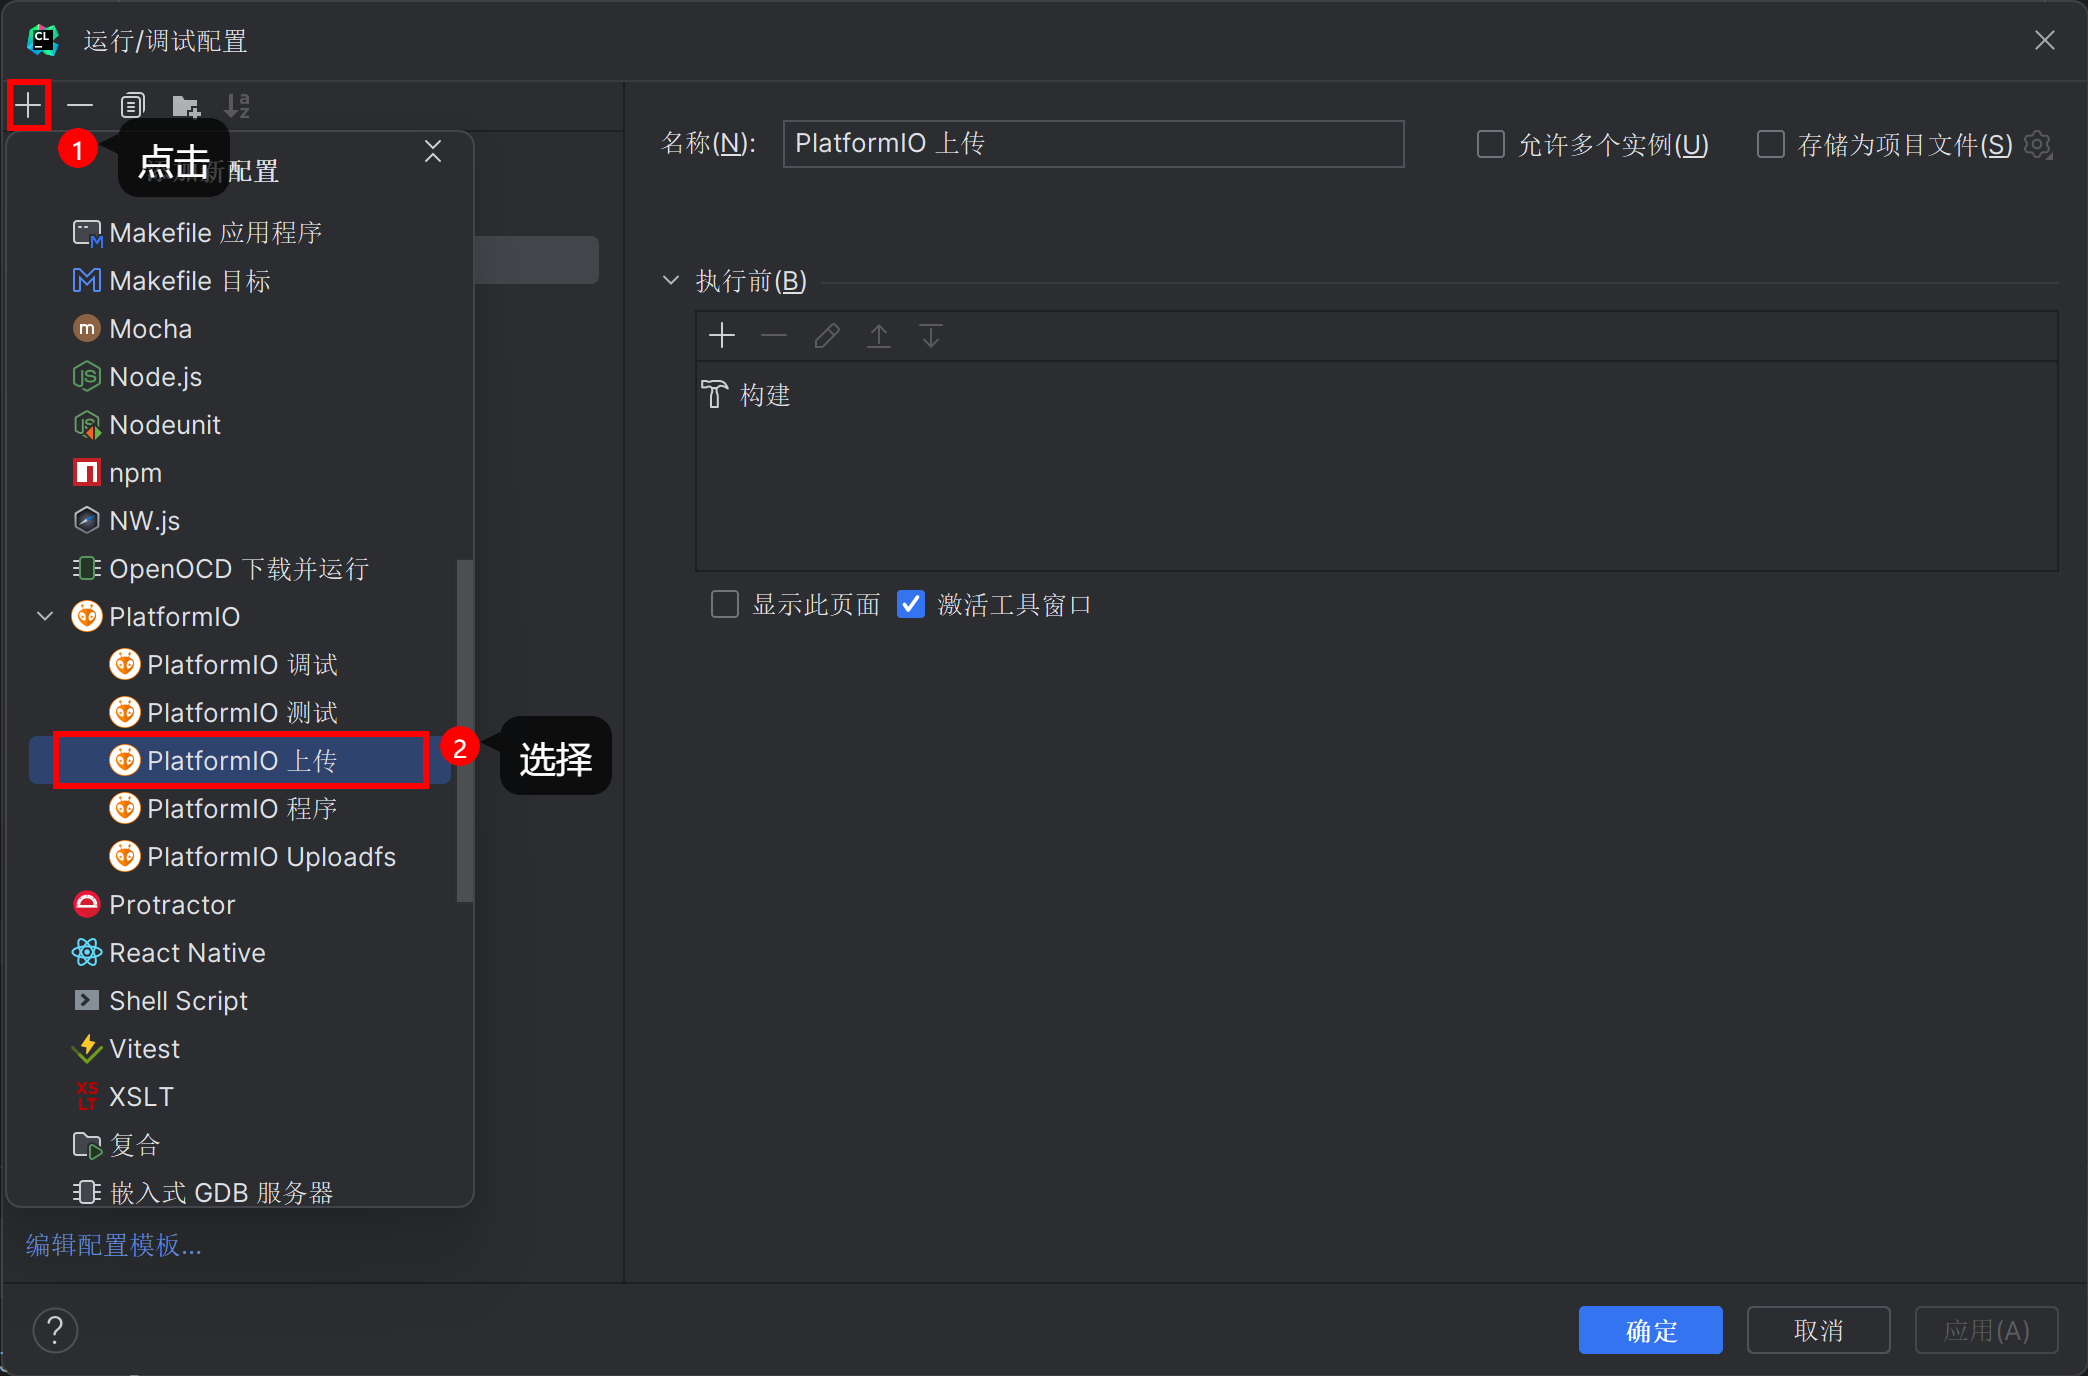2088x1376 pixels.
Task: Select Makefile 应用程序 configuration type
Action: click(240, 233)
